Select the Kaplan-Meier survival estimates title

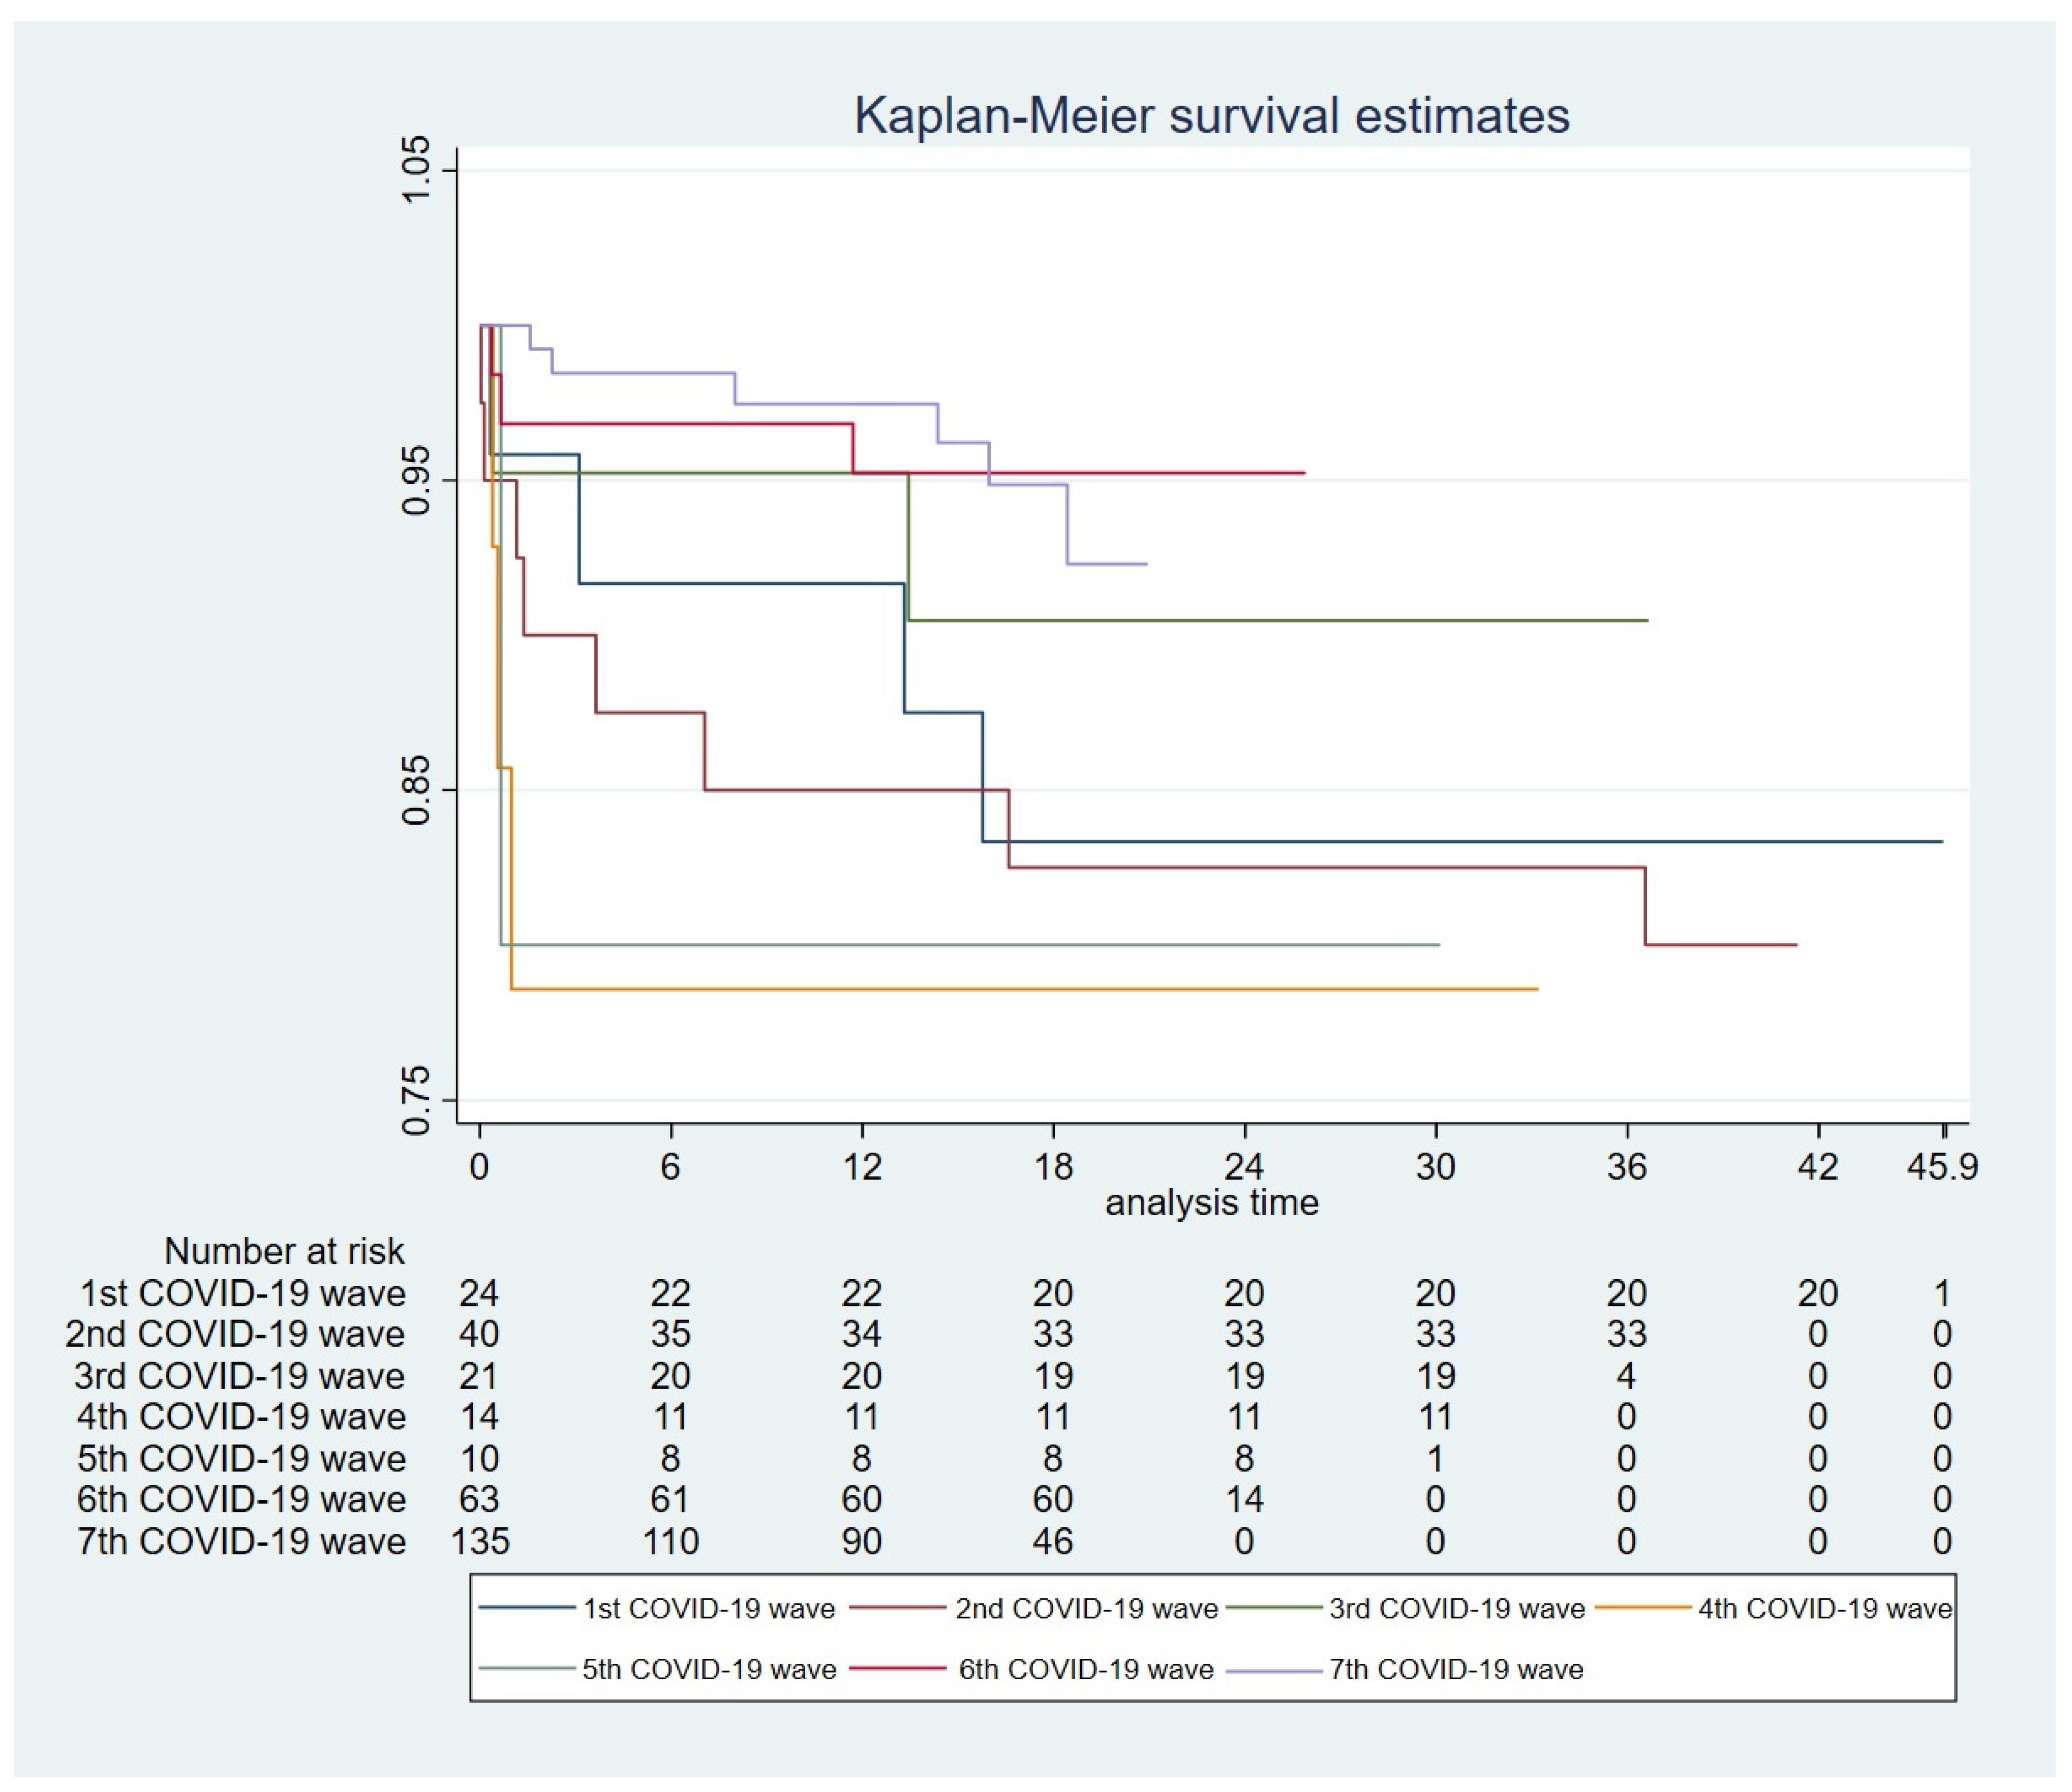click(x=1211, y=116)
